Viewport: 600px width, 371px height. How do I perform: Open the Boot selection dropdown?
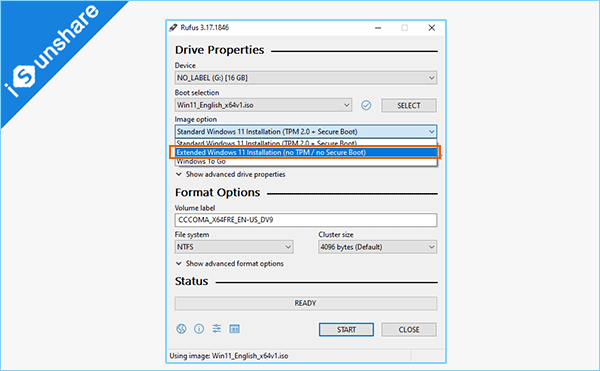coord(263,105)
